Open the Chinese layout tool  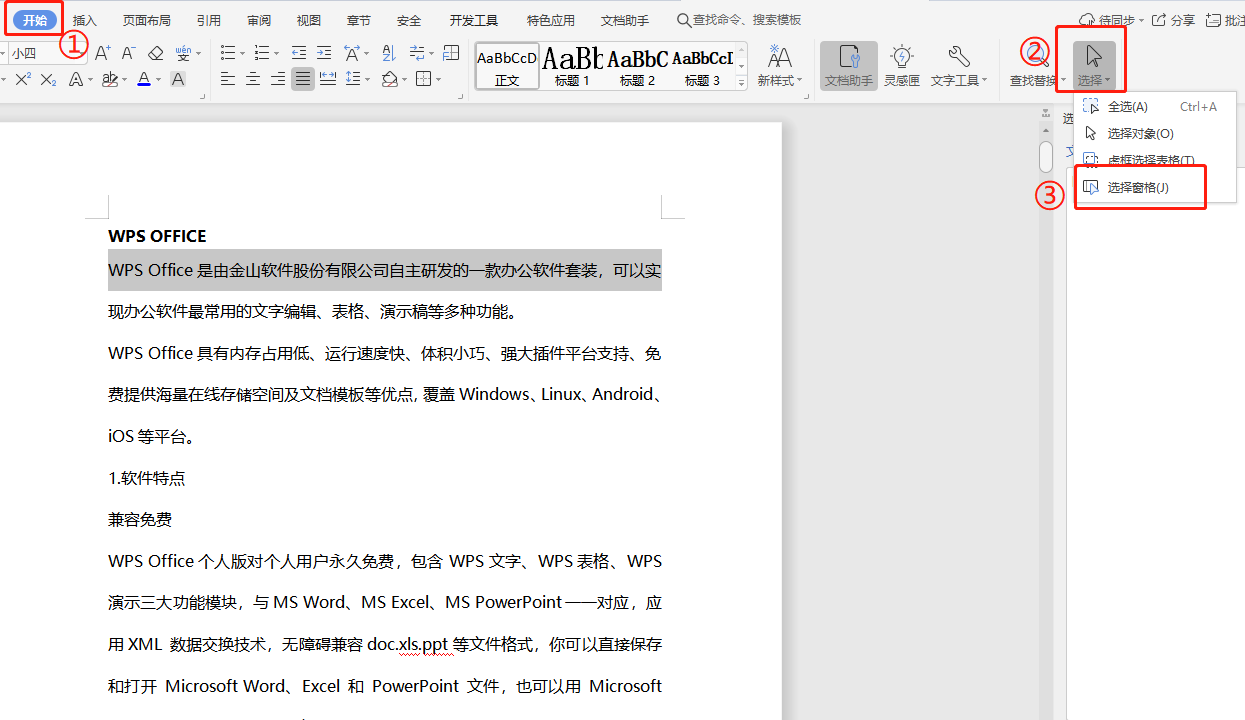pos(352,53)
